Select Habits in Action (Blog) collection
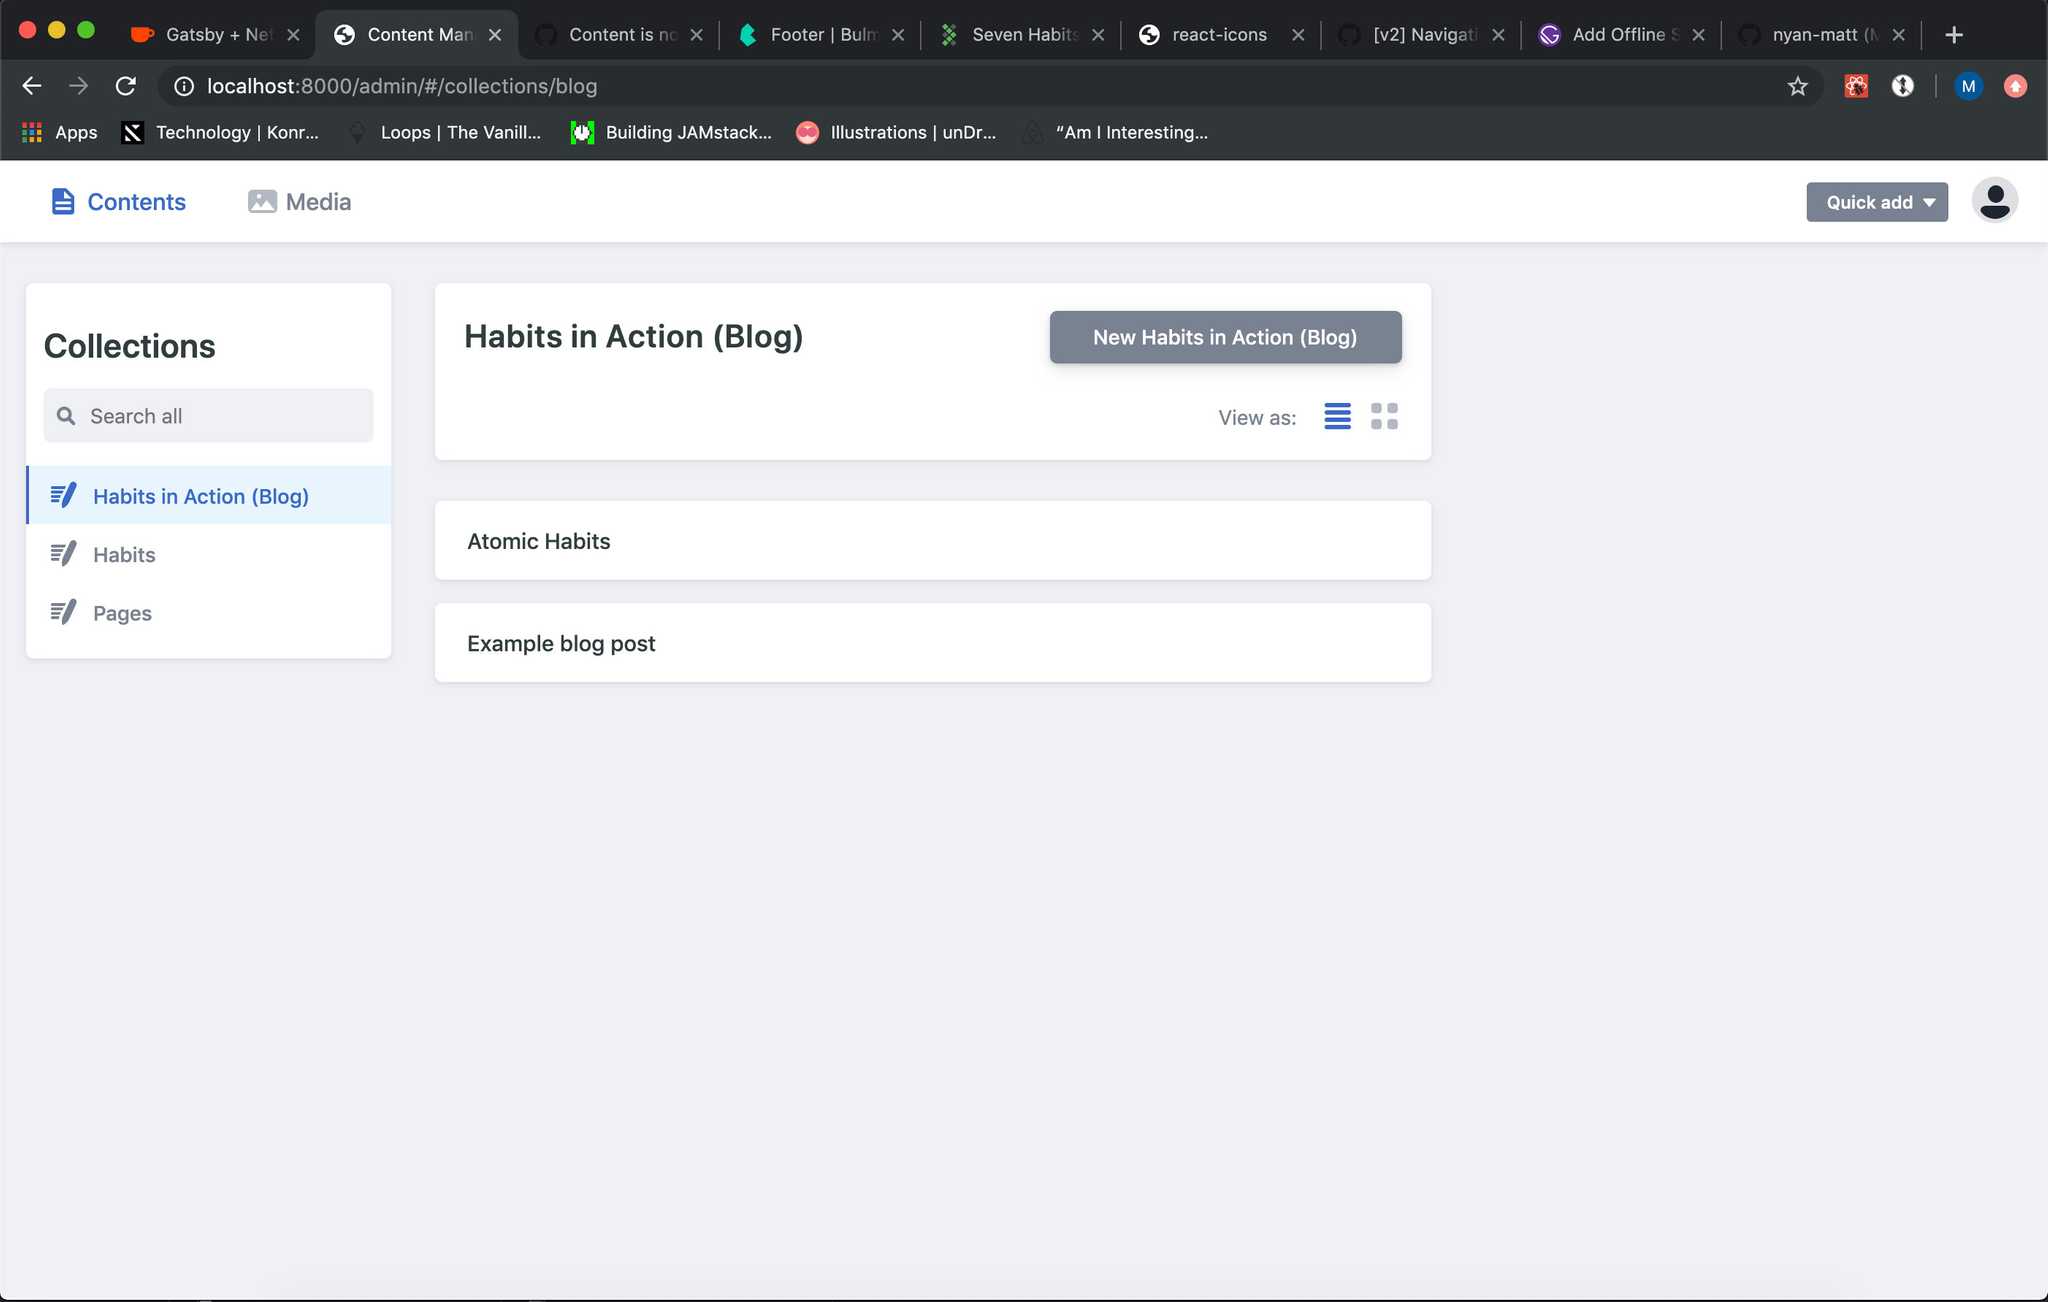Viewport: 2048px width, 1302px height. [209, 495]
